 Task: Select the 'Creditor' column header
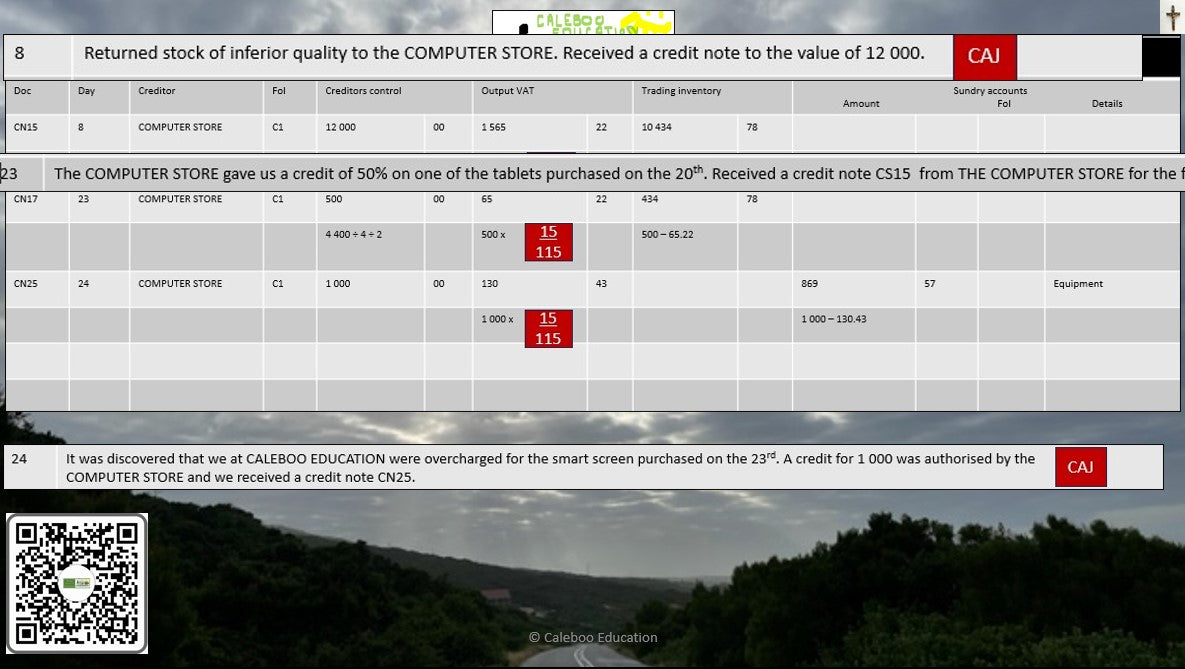click(x=156, y=91)
